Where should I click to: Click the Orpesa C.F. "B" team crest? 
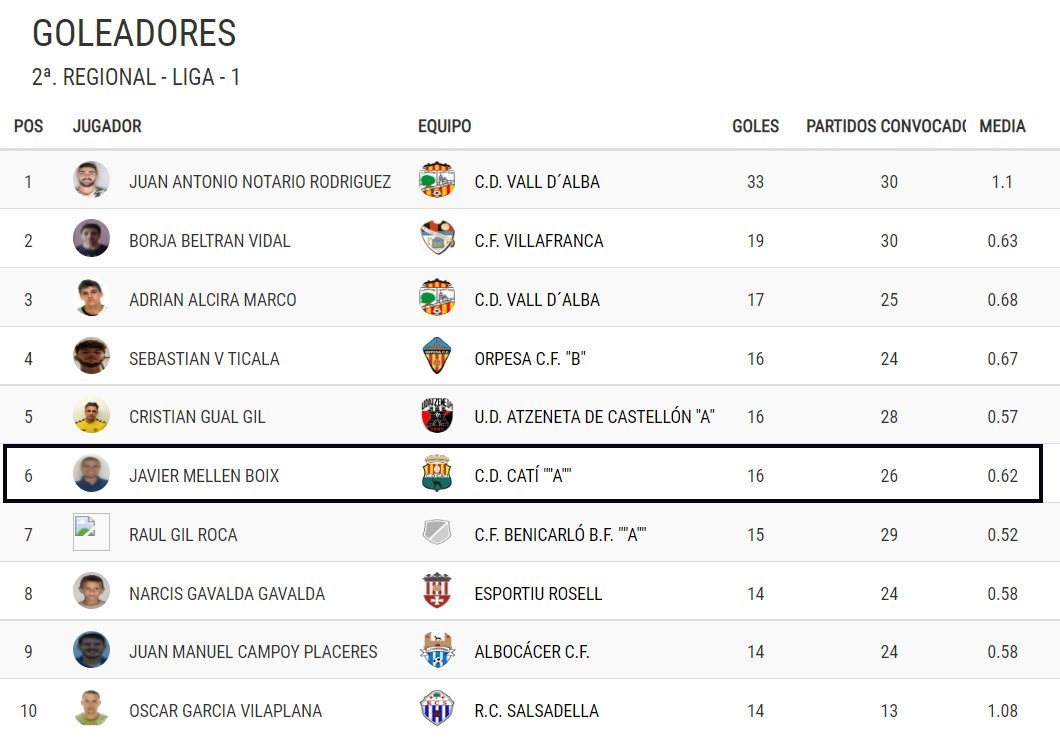(x=437, y=356)
